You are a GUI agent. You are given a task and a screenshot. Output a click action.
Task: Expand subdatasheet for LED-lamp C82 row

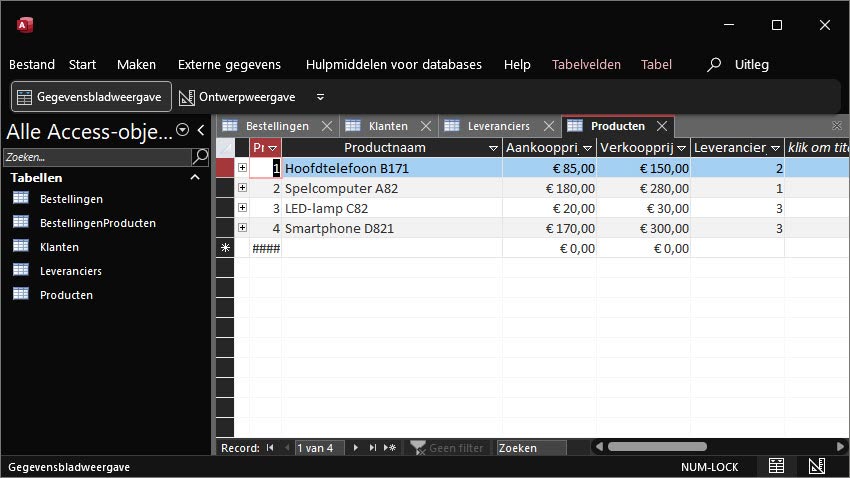point(242,208)
